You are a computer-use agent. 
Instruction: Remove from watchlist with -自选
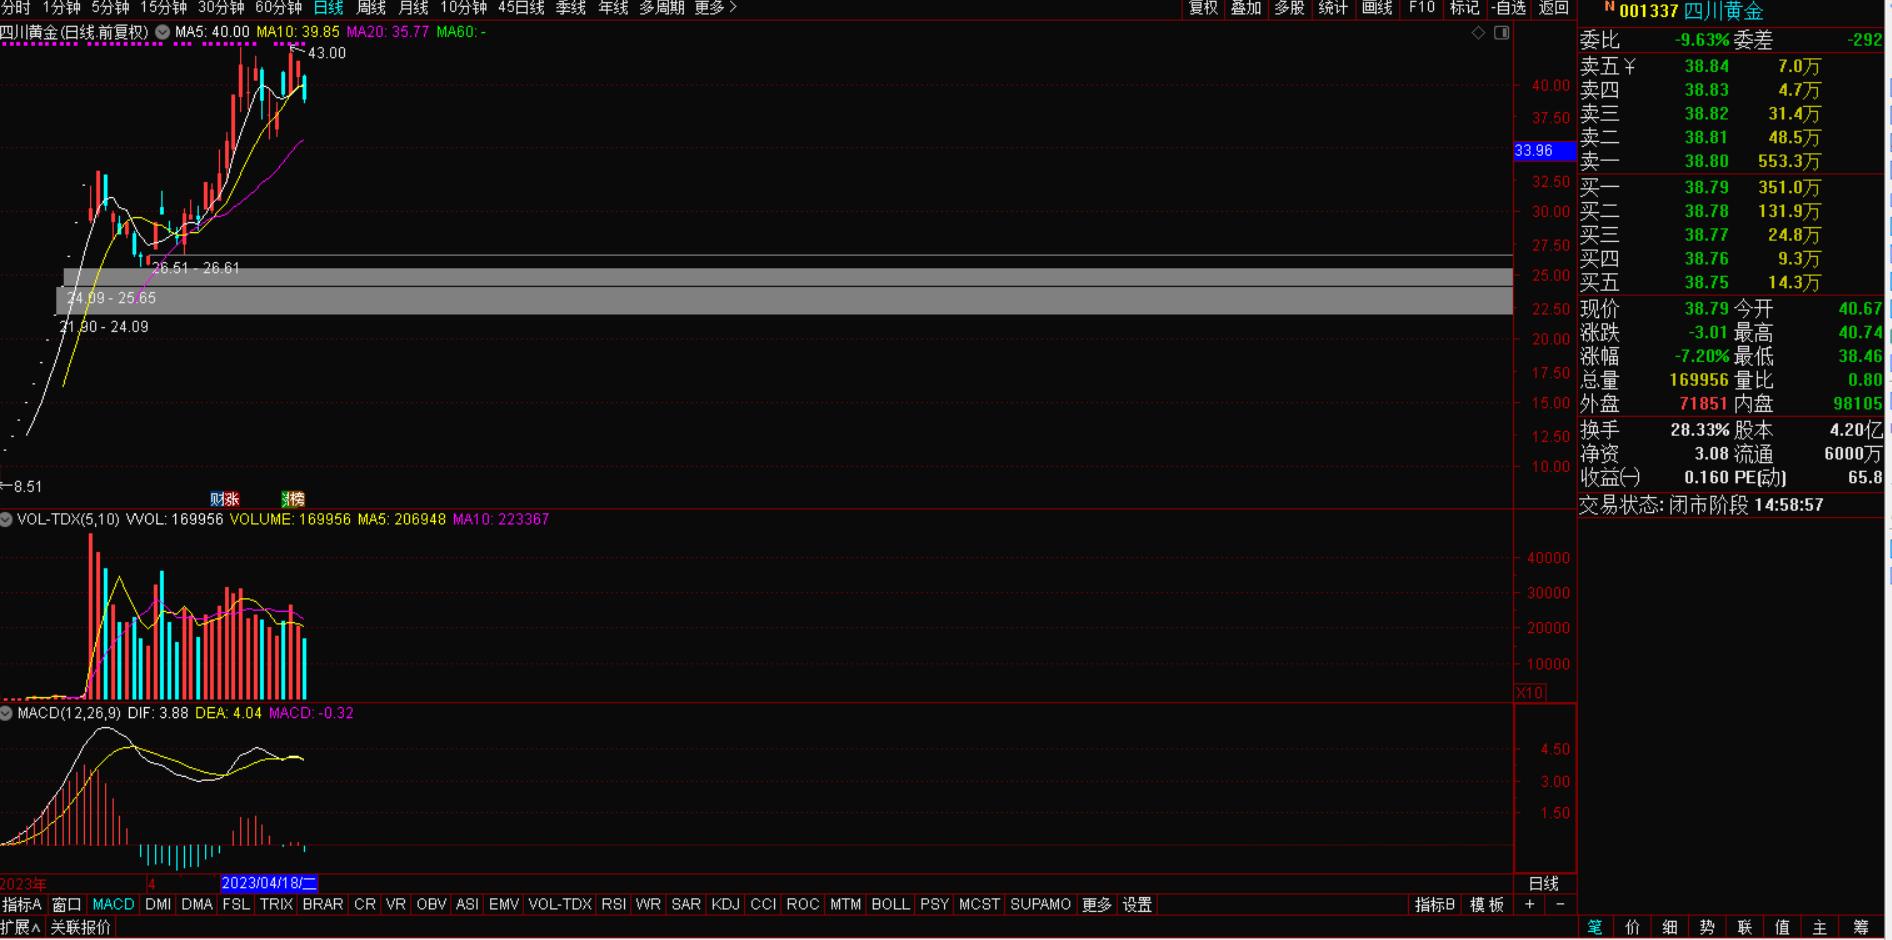[x=1509, y=8]
